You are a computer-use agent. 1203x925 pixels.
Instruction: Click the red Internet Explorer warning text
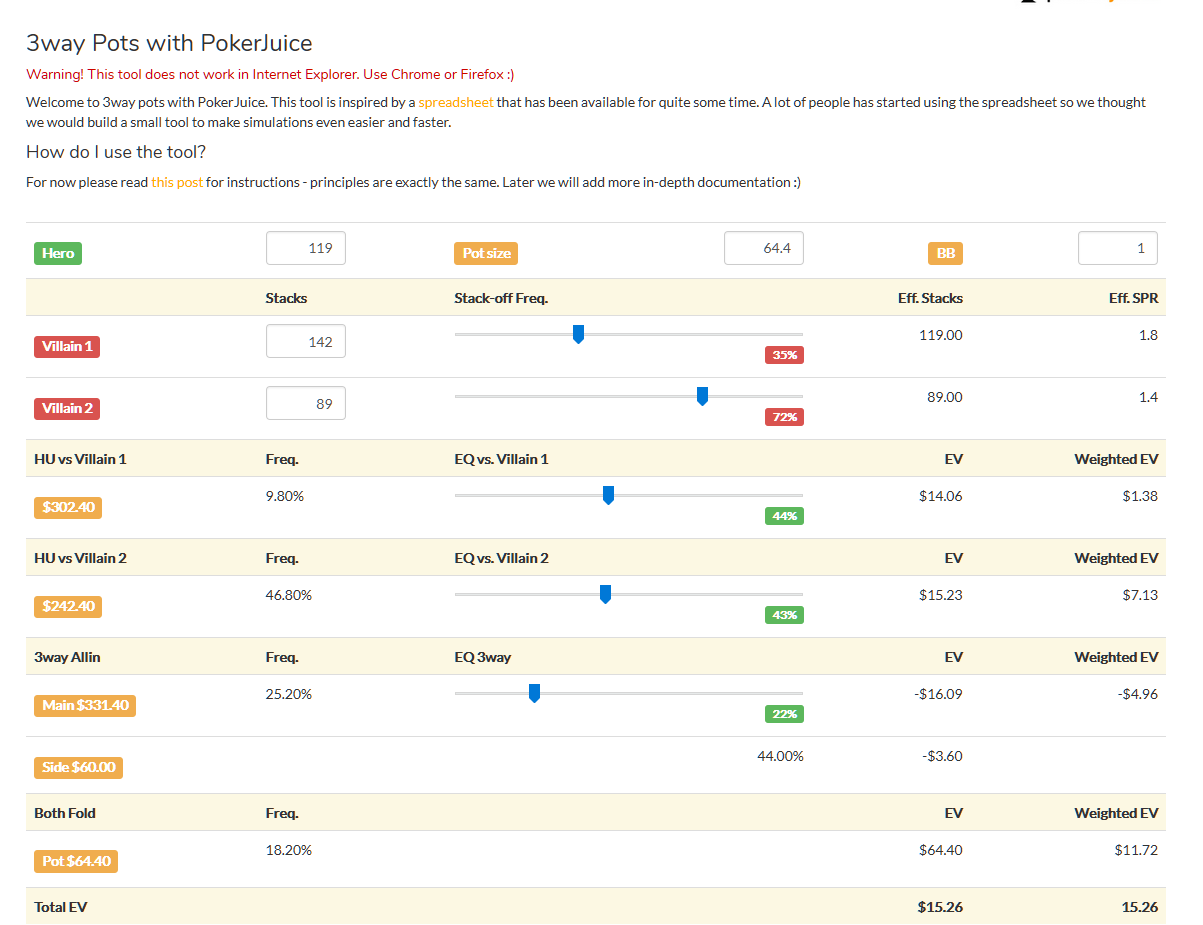coord(270,74)
